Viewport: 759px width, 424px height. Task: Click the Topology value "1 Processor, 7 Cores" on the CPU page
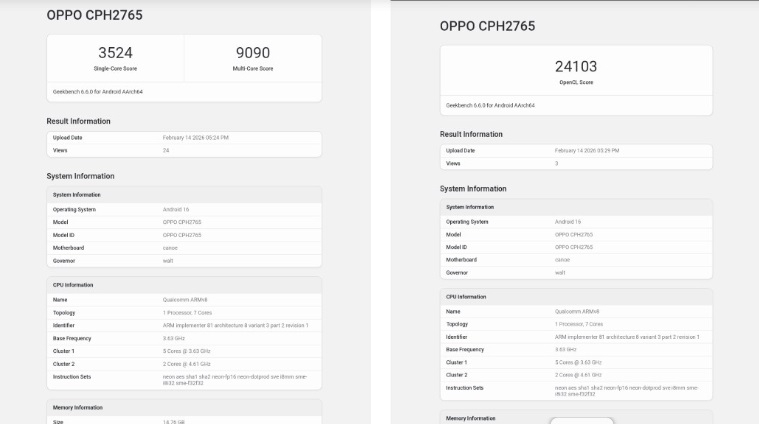pos(187,313)
